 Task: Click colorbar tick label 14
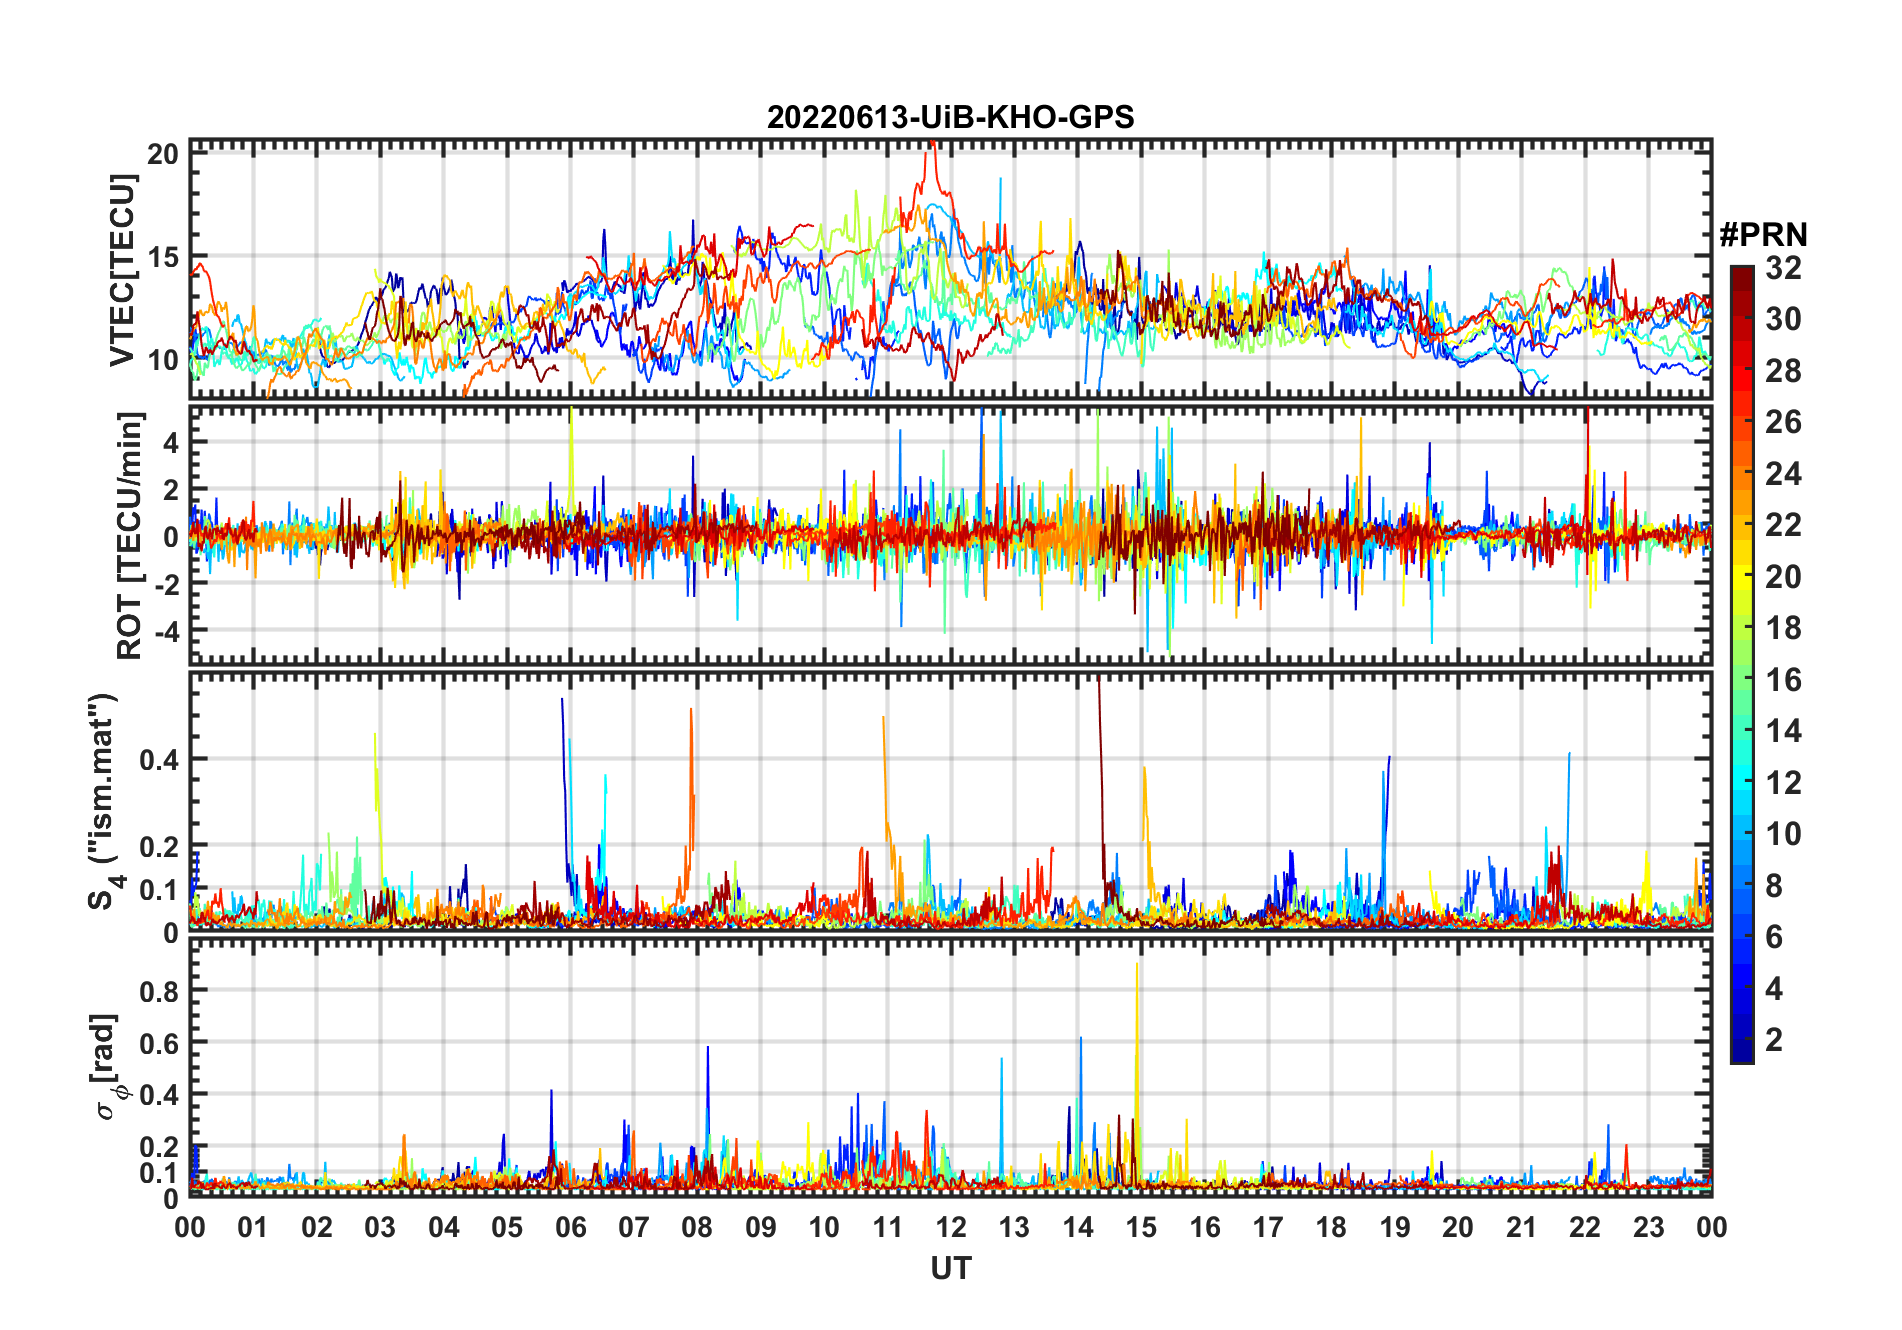pyautogui.click(x=1783, y=731)
